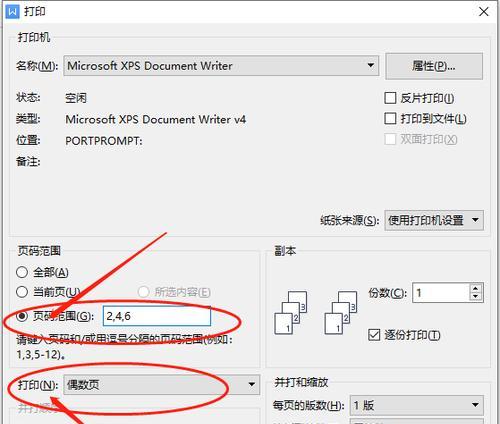Open printer 属性 properties button
Screen dimensions: 500x424
(434, 66)
